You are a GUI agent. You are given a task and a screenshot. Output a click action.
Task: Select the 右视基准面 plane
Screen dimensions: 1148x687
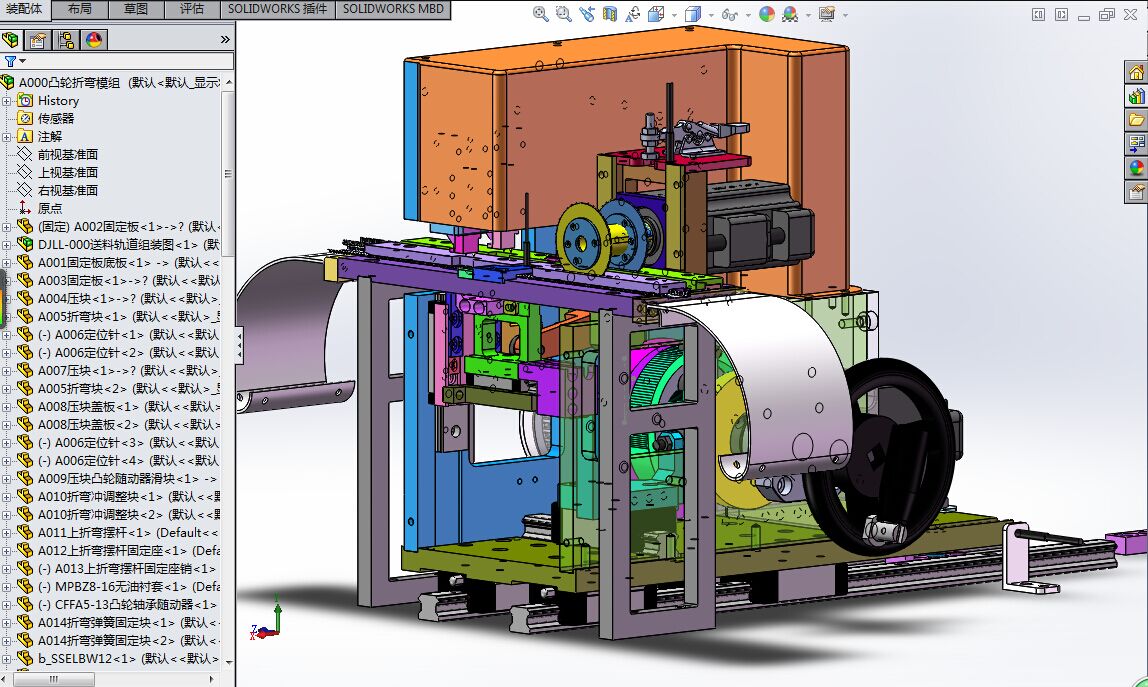pos(67,190)
